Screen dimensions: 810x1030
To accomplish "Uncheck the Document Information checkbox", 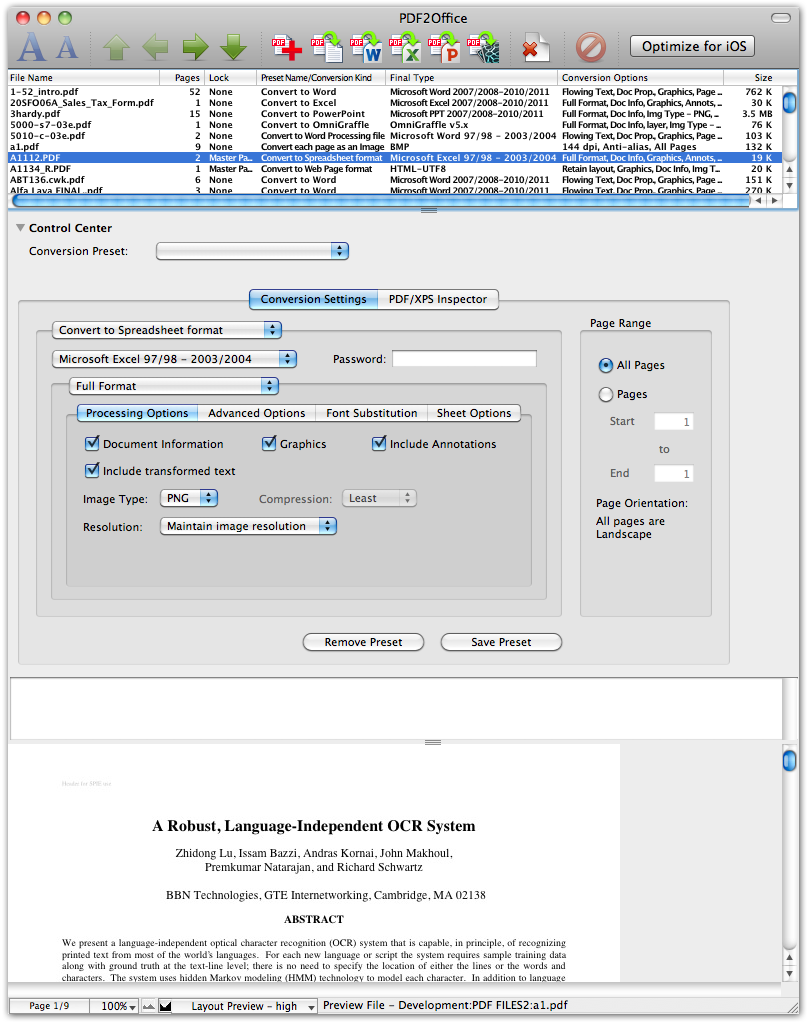I will [92, 443].
